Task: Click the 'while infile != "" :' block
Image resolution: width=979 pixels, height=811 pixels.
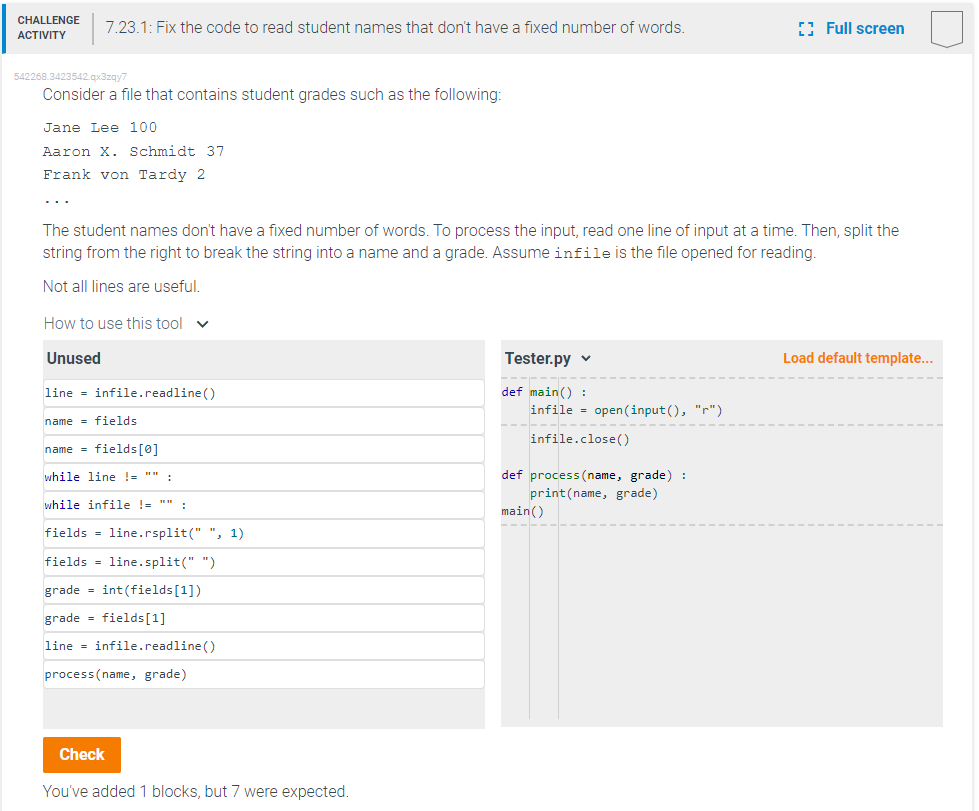Action: 262,505
